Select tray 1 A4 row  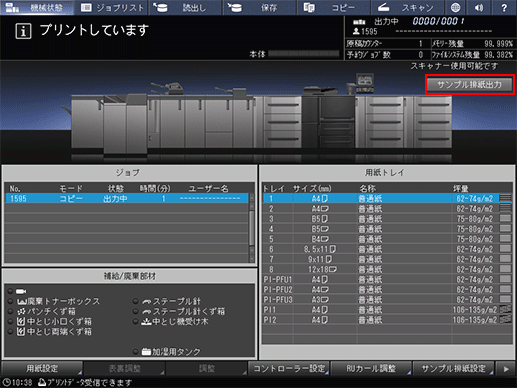pos(387,199)
